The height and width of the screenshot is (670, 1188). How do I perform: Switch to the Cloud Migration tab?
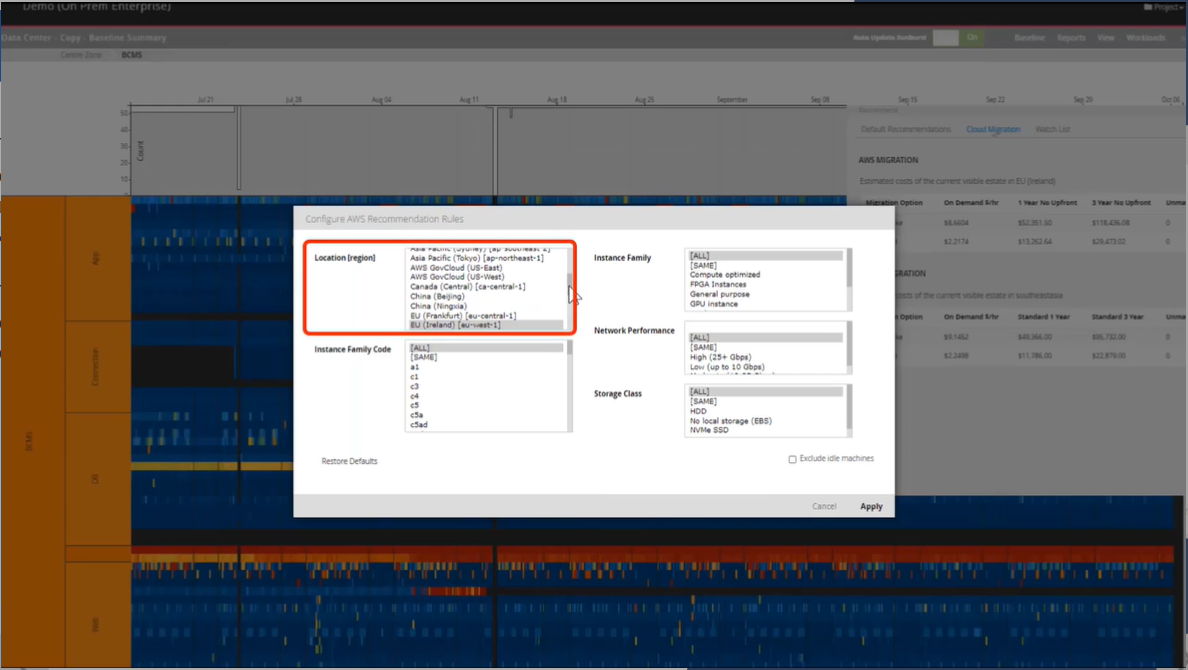(x=993, y=130)
